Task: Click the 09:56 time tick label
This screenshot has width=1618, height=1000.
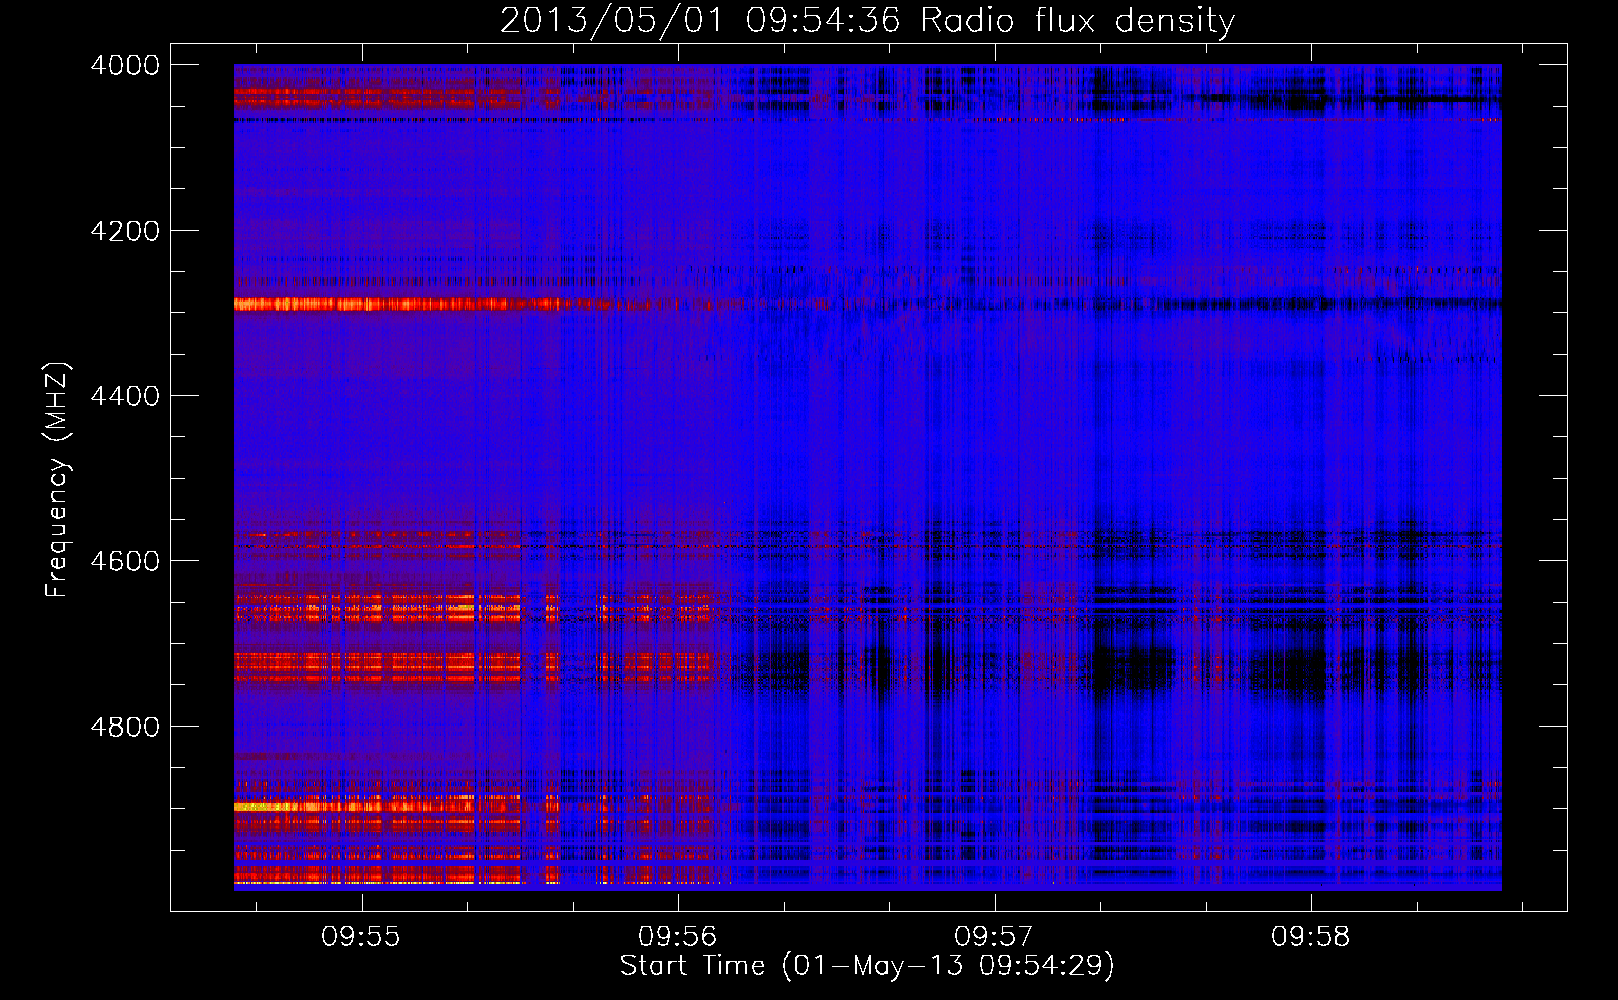Action: tap(678, 937)
